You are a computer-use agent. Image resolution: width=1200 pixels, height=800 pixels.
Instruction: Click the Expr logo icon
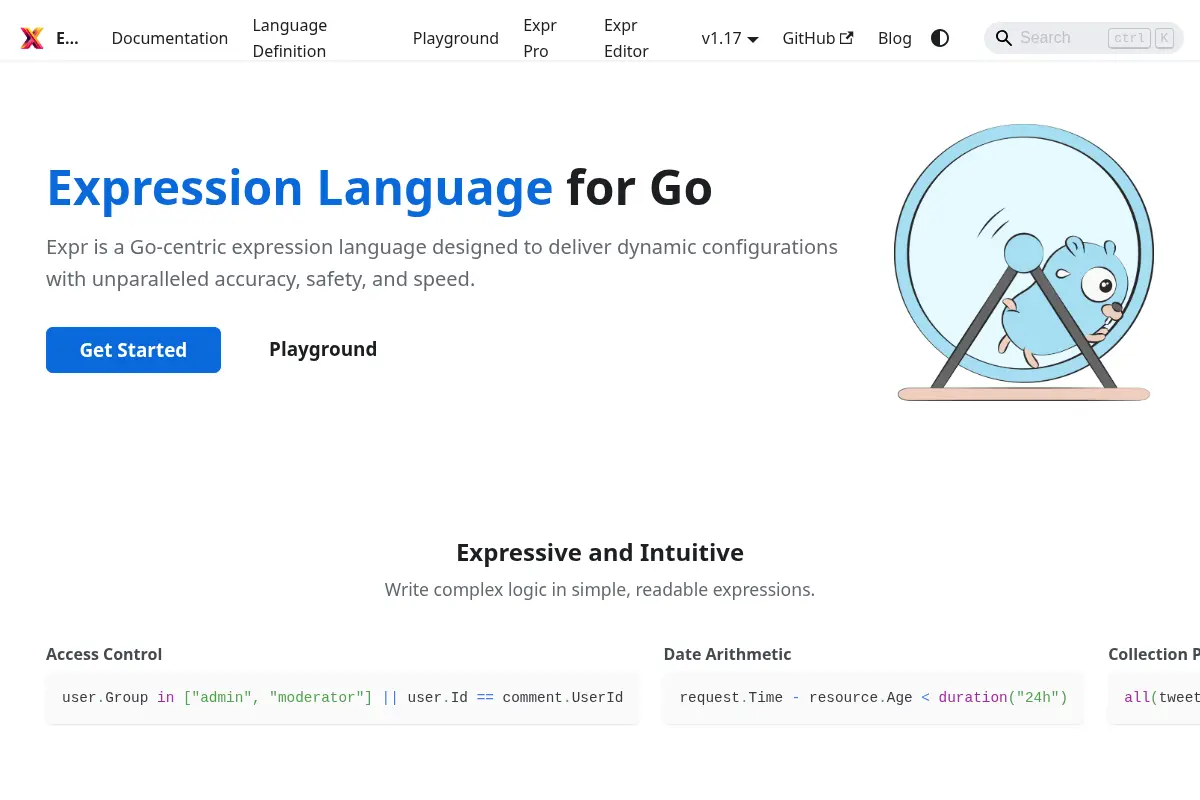32,38
